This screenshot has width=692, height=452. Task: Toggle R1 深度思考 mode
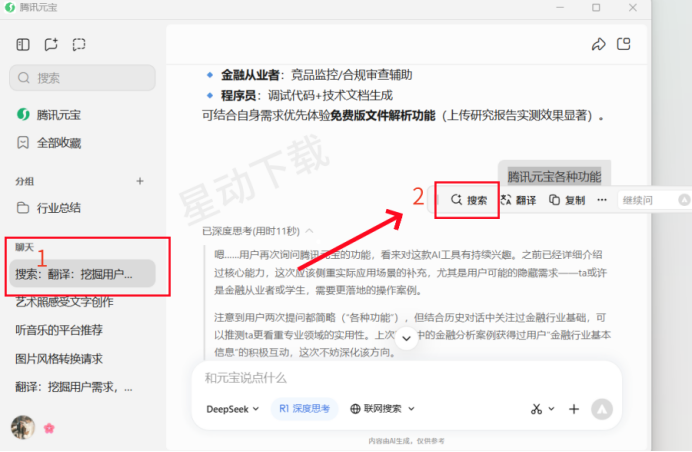coord(305,409)
